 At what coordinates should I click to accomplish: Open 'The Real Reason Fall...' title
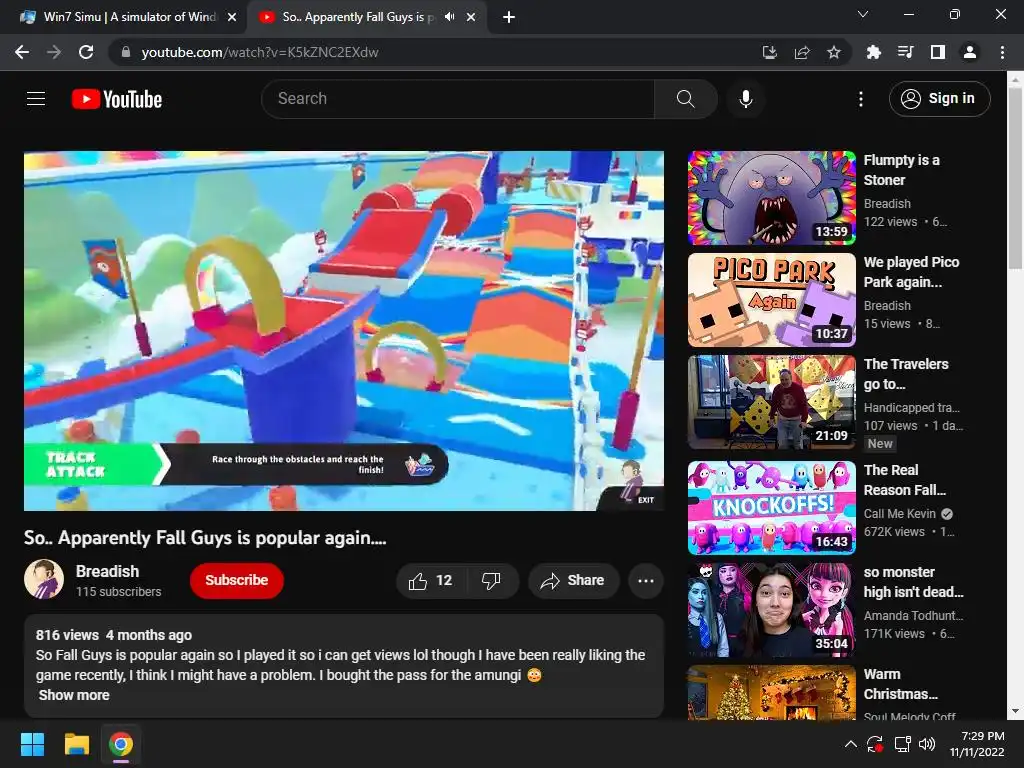click(x=904, y=480)
